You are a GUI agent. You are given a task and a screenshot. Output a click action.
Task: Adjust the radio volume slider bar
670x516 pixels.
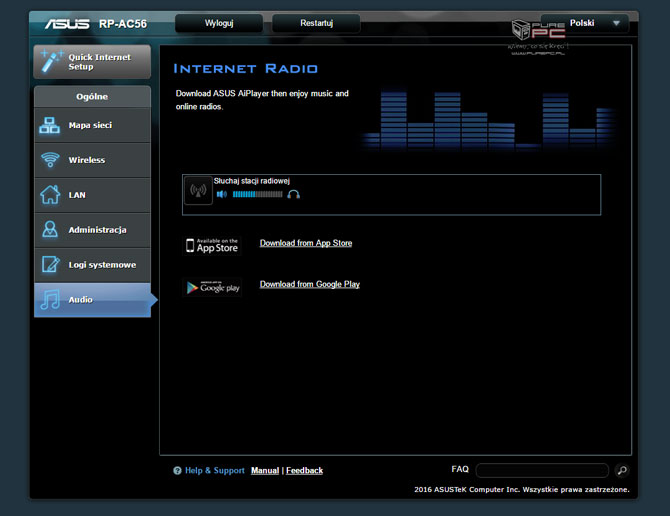[257, 194]
